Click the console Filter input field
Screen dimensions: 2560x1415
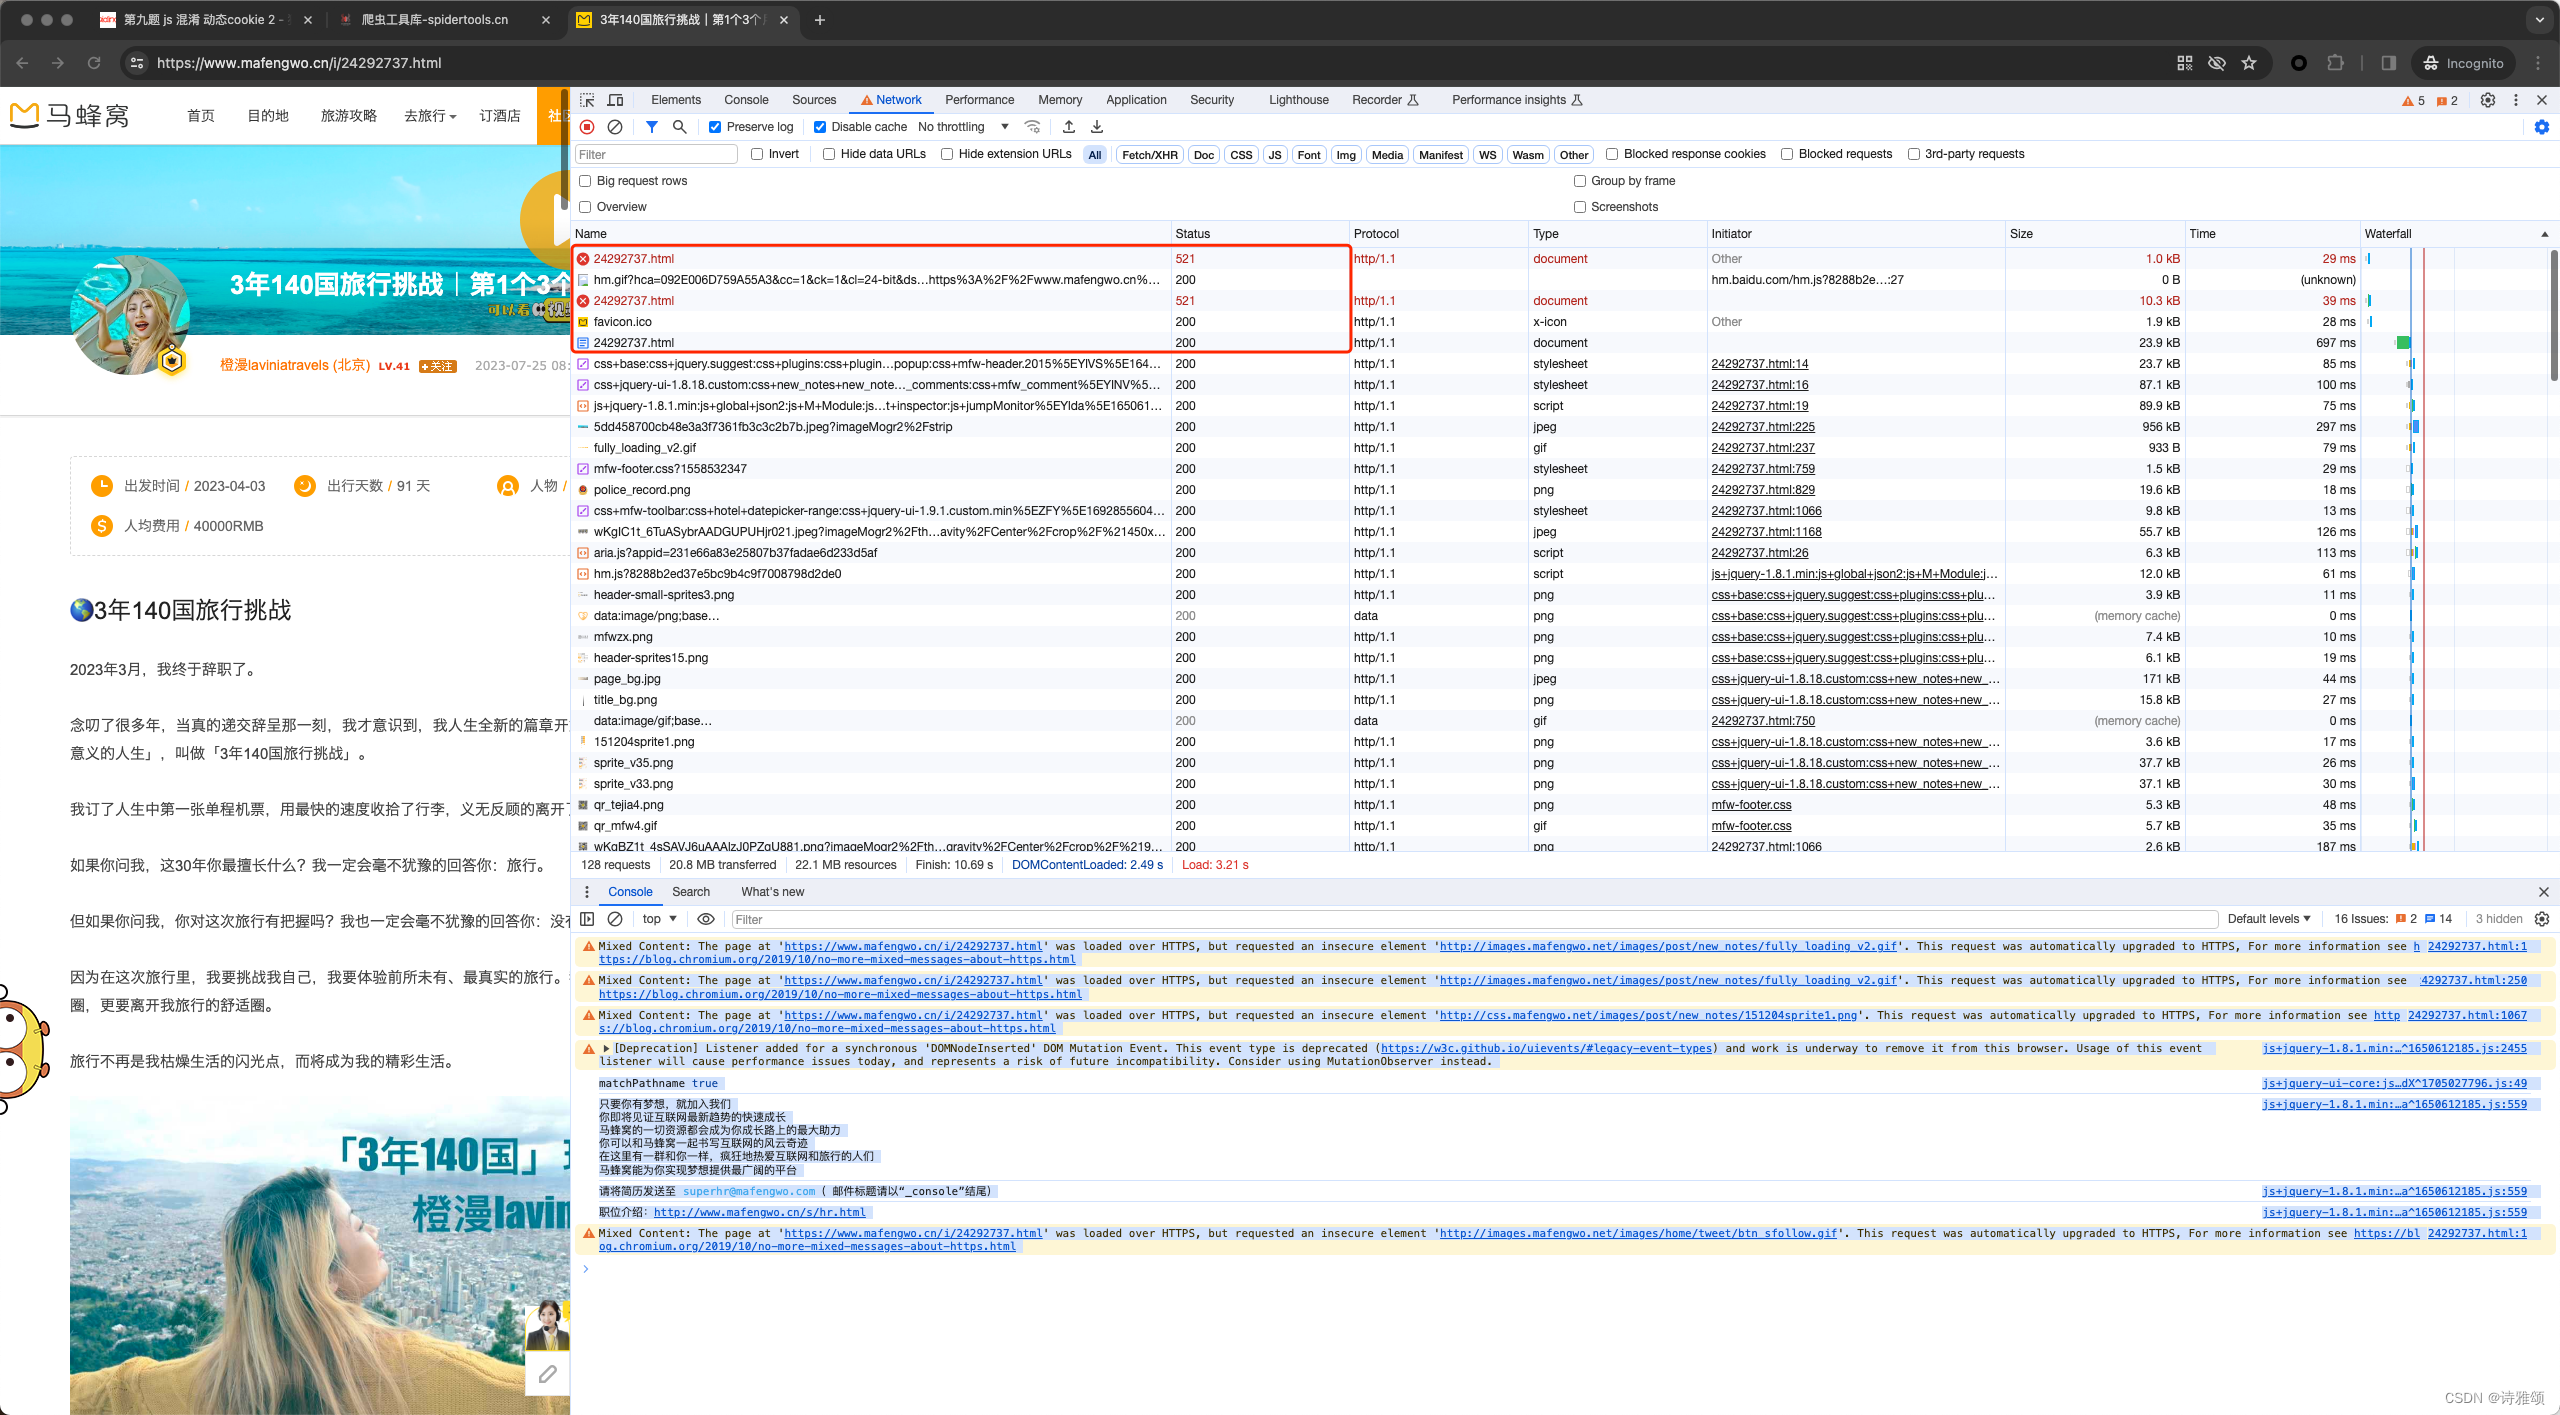1474,919
